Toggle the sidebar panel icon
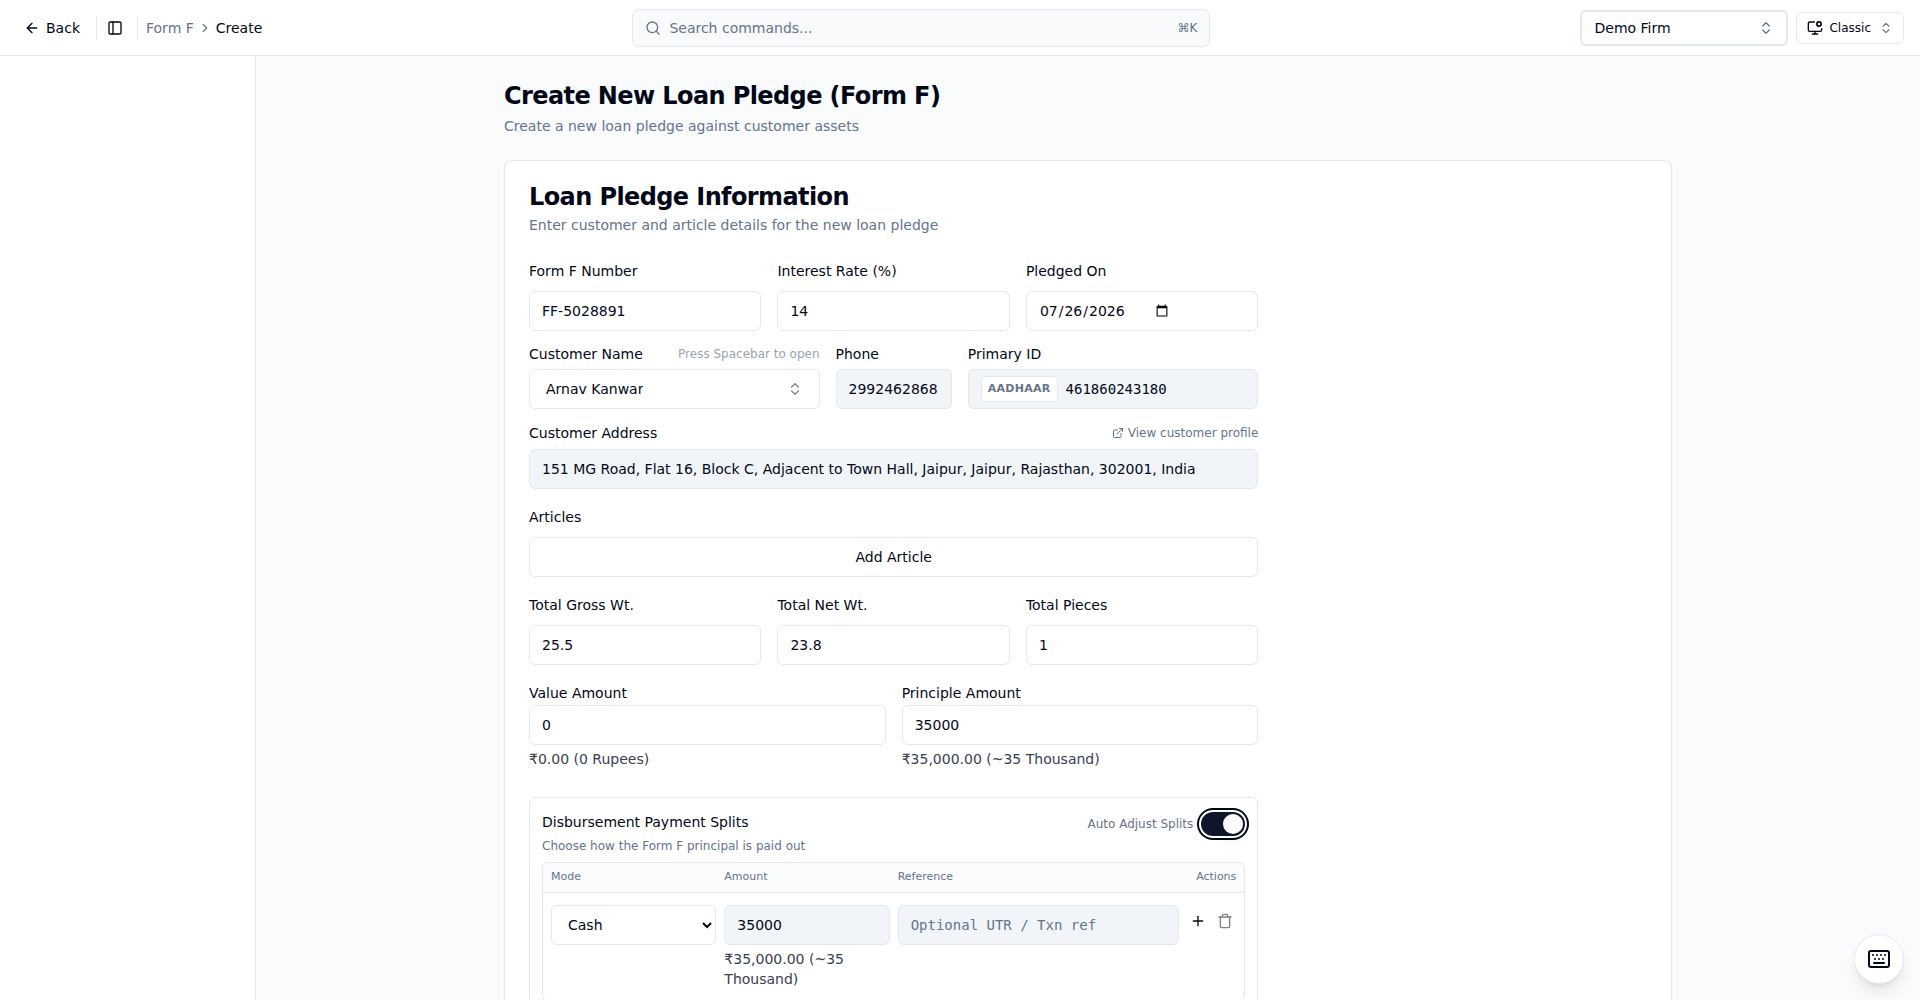Image resolution: width=1920 pixels, height=1000 pixels. coord(115,28)
